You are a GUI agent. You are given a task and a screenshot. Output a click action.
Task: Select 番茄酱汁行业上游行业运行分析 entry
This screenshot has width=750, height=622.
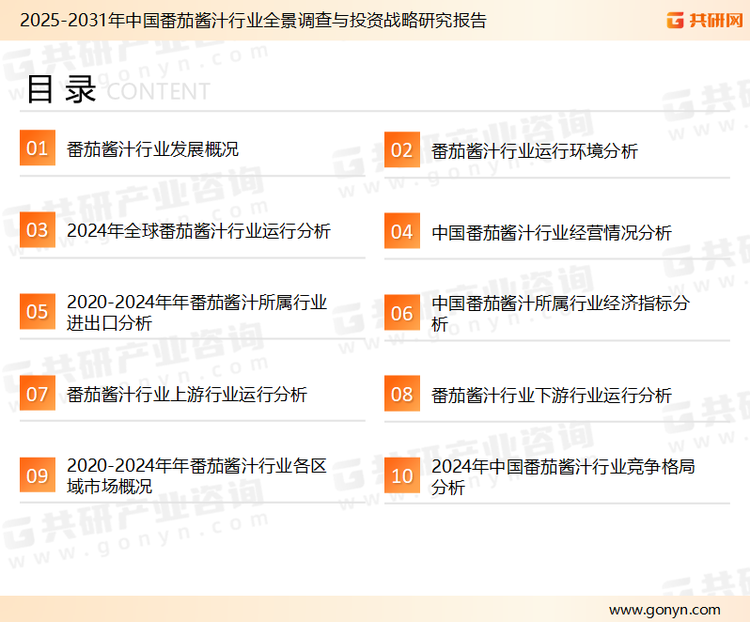pyautogui.click(x=186, y=394)
